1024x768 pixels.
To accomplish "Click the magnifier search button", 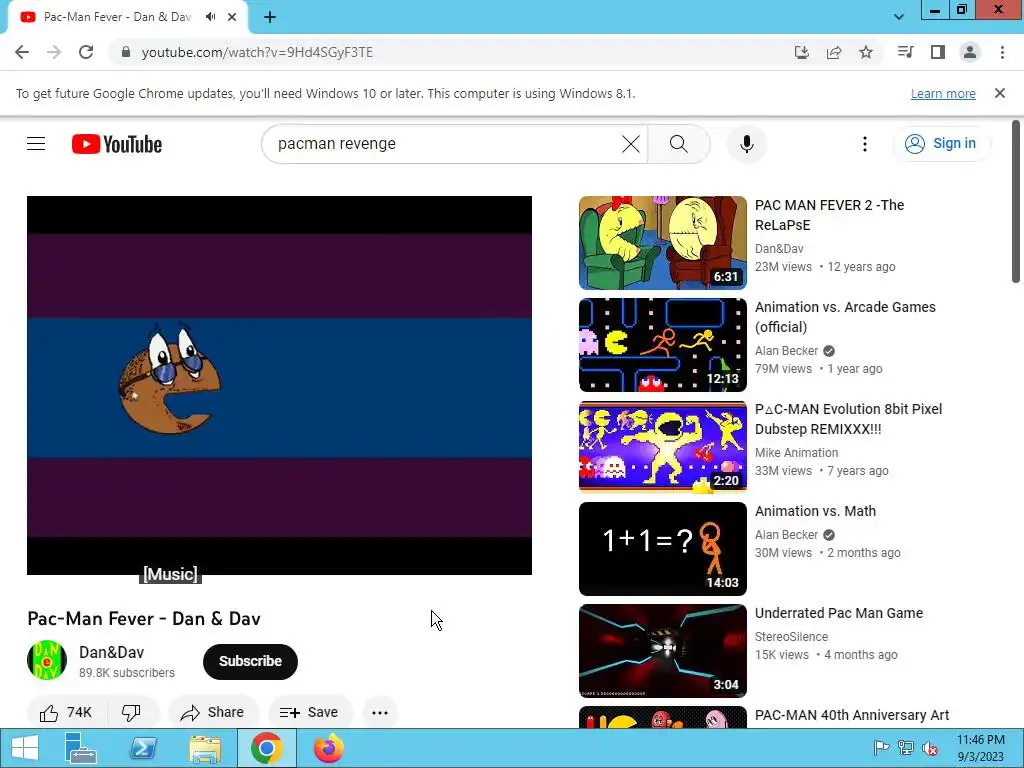I will [x=679, y=144].
